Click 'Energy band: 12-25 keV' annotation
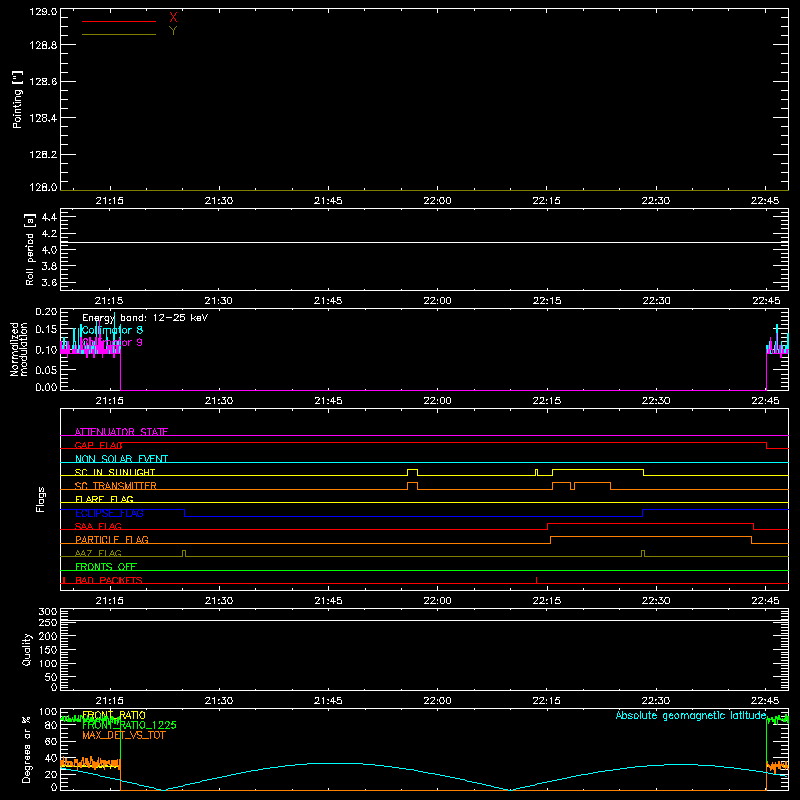The width and height of the screenshot is (800, 800). (145, 318)
